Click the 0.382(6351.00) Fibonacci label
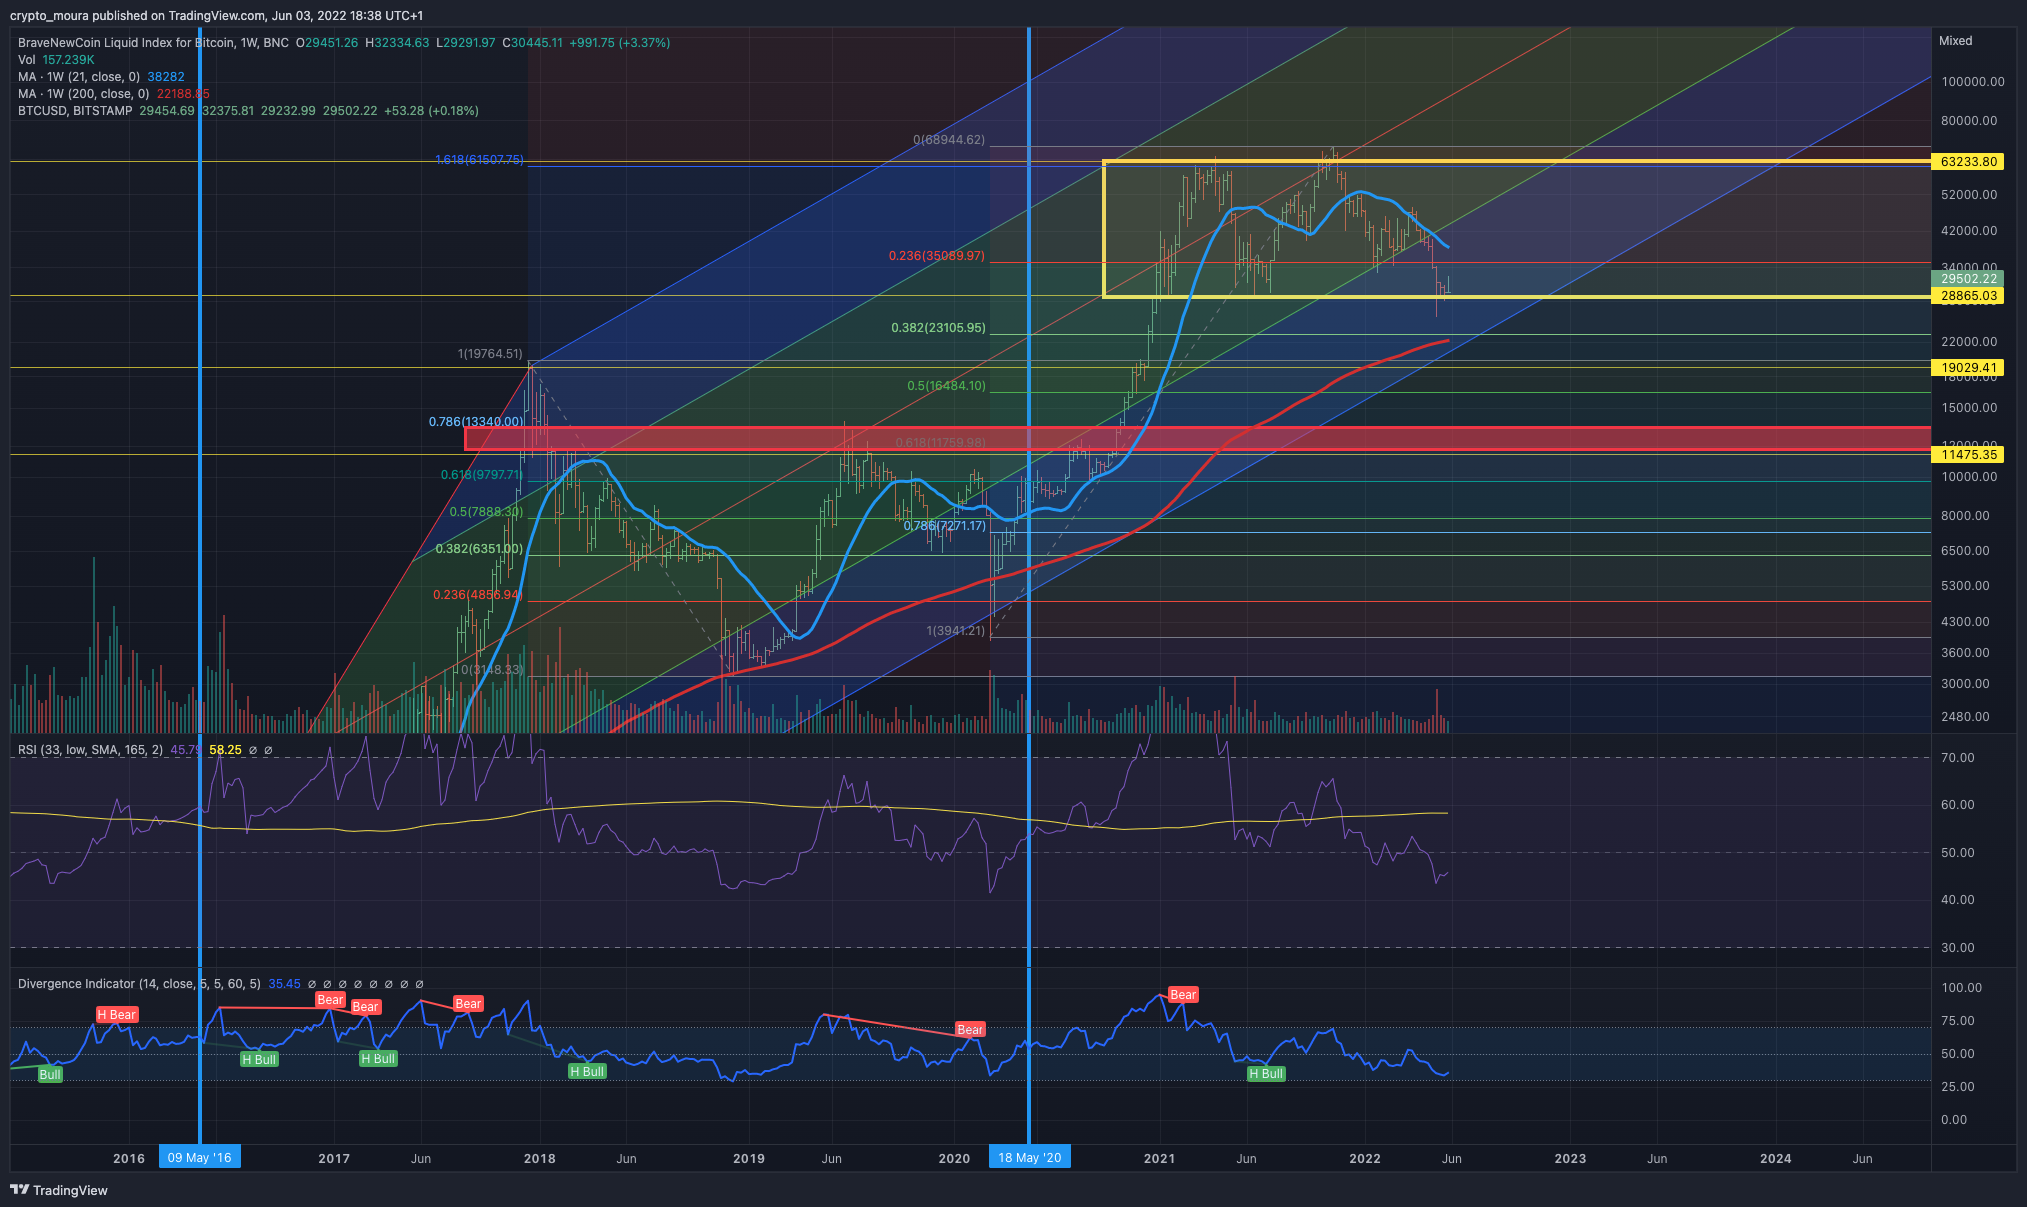 coord(479,549)
